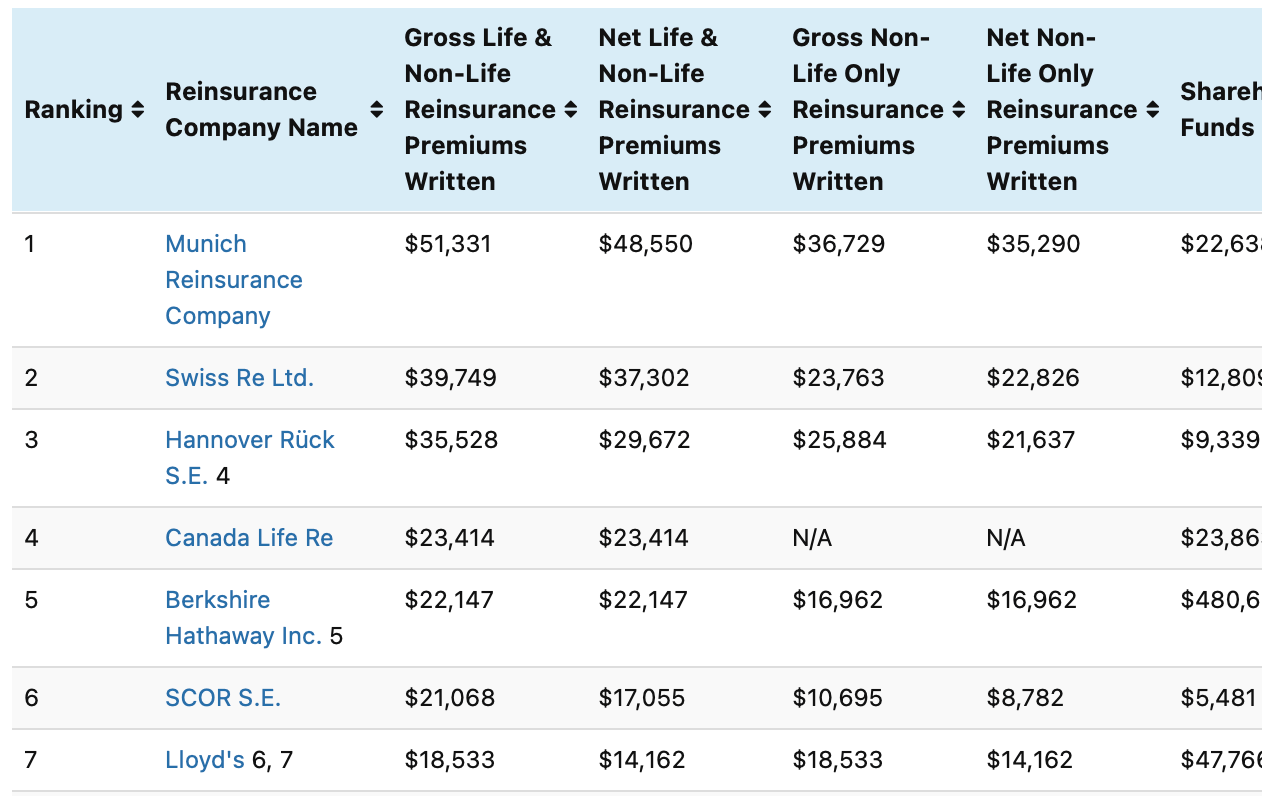Click the Shareholders Funds column header
The height and width of the screenshot is (796, 1276).
point(1218,110)
